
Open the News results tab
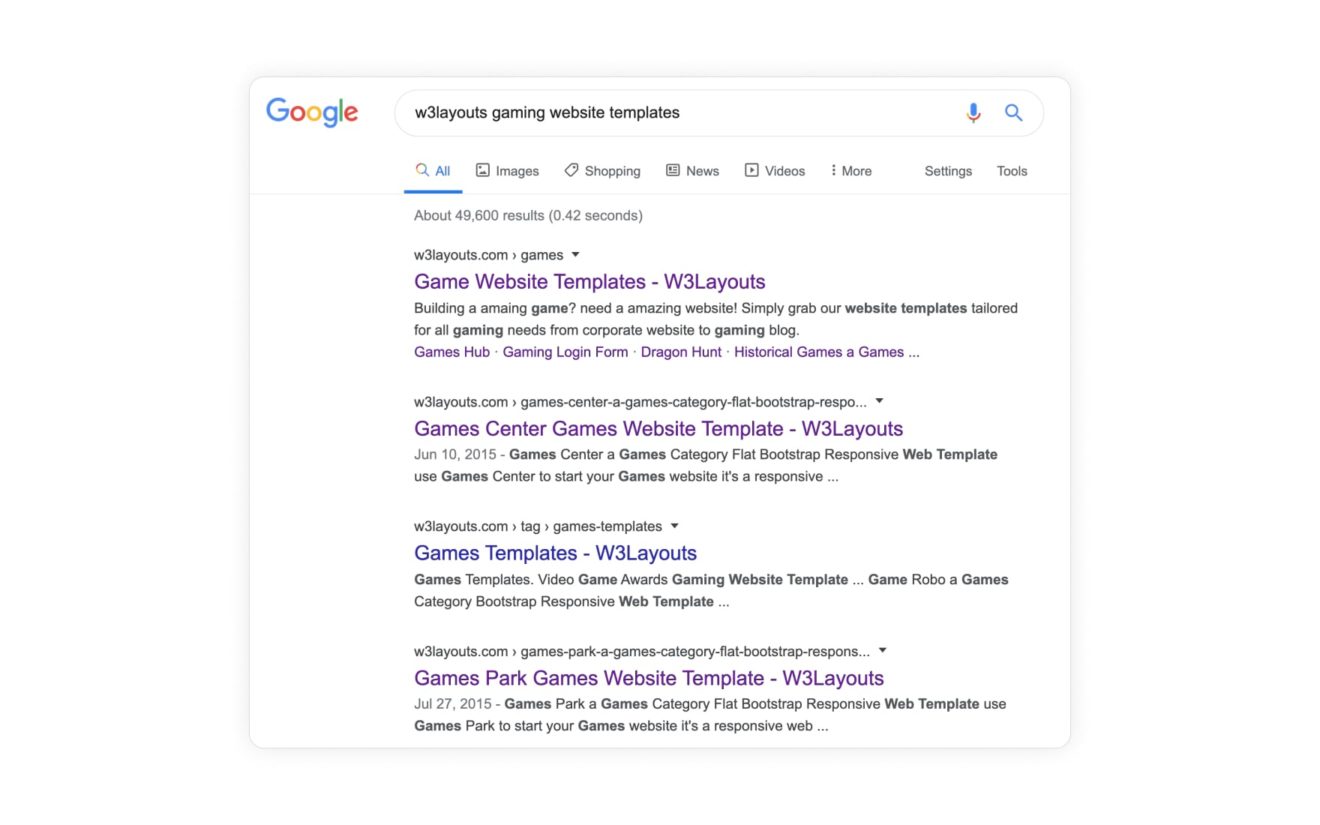pos(692,171)
